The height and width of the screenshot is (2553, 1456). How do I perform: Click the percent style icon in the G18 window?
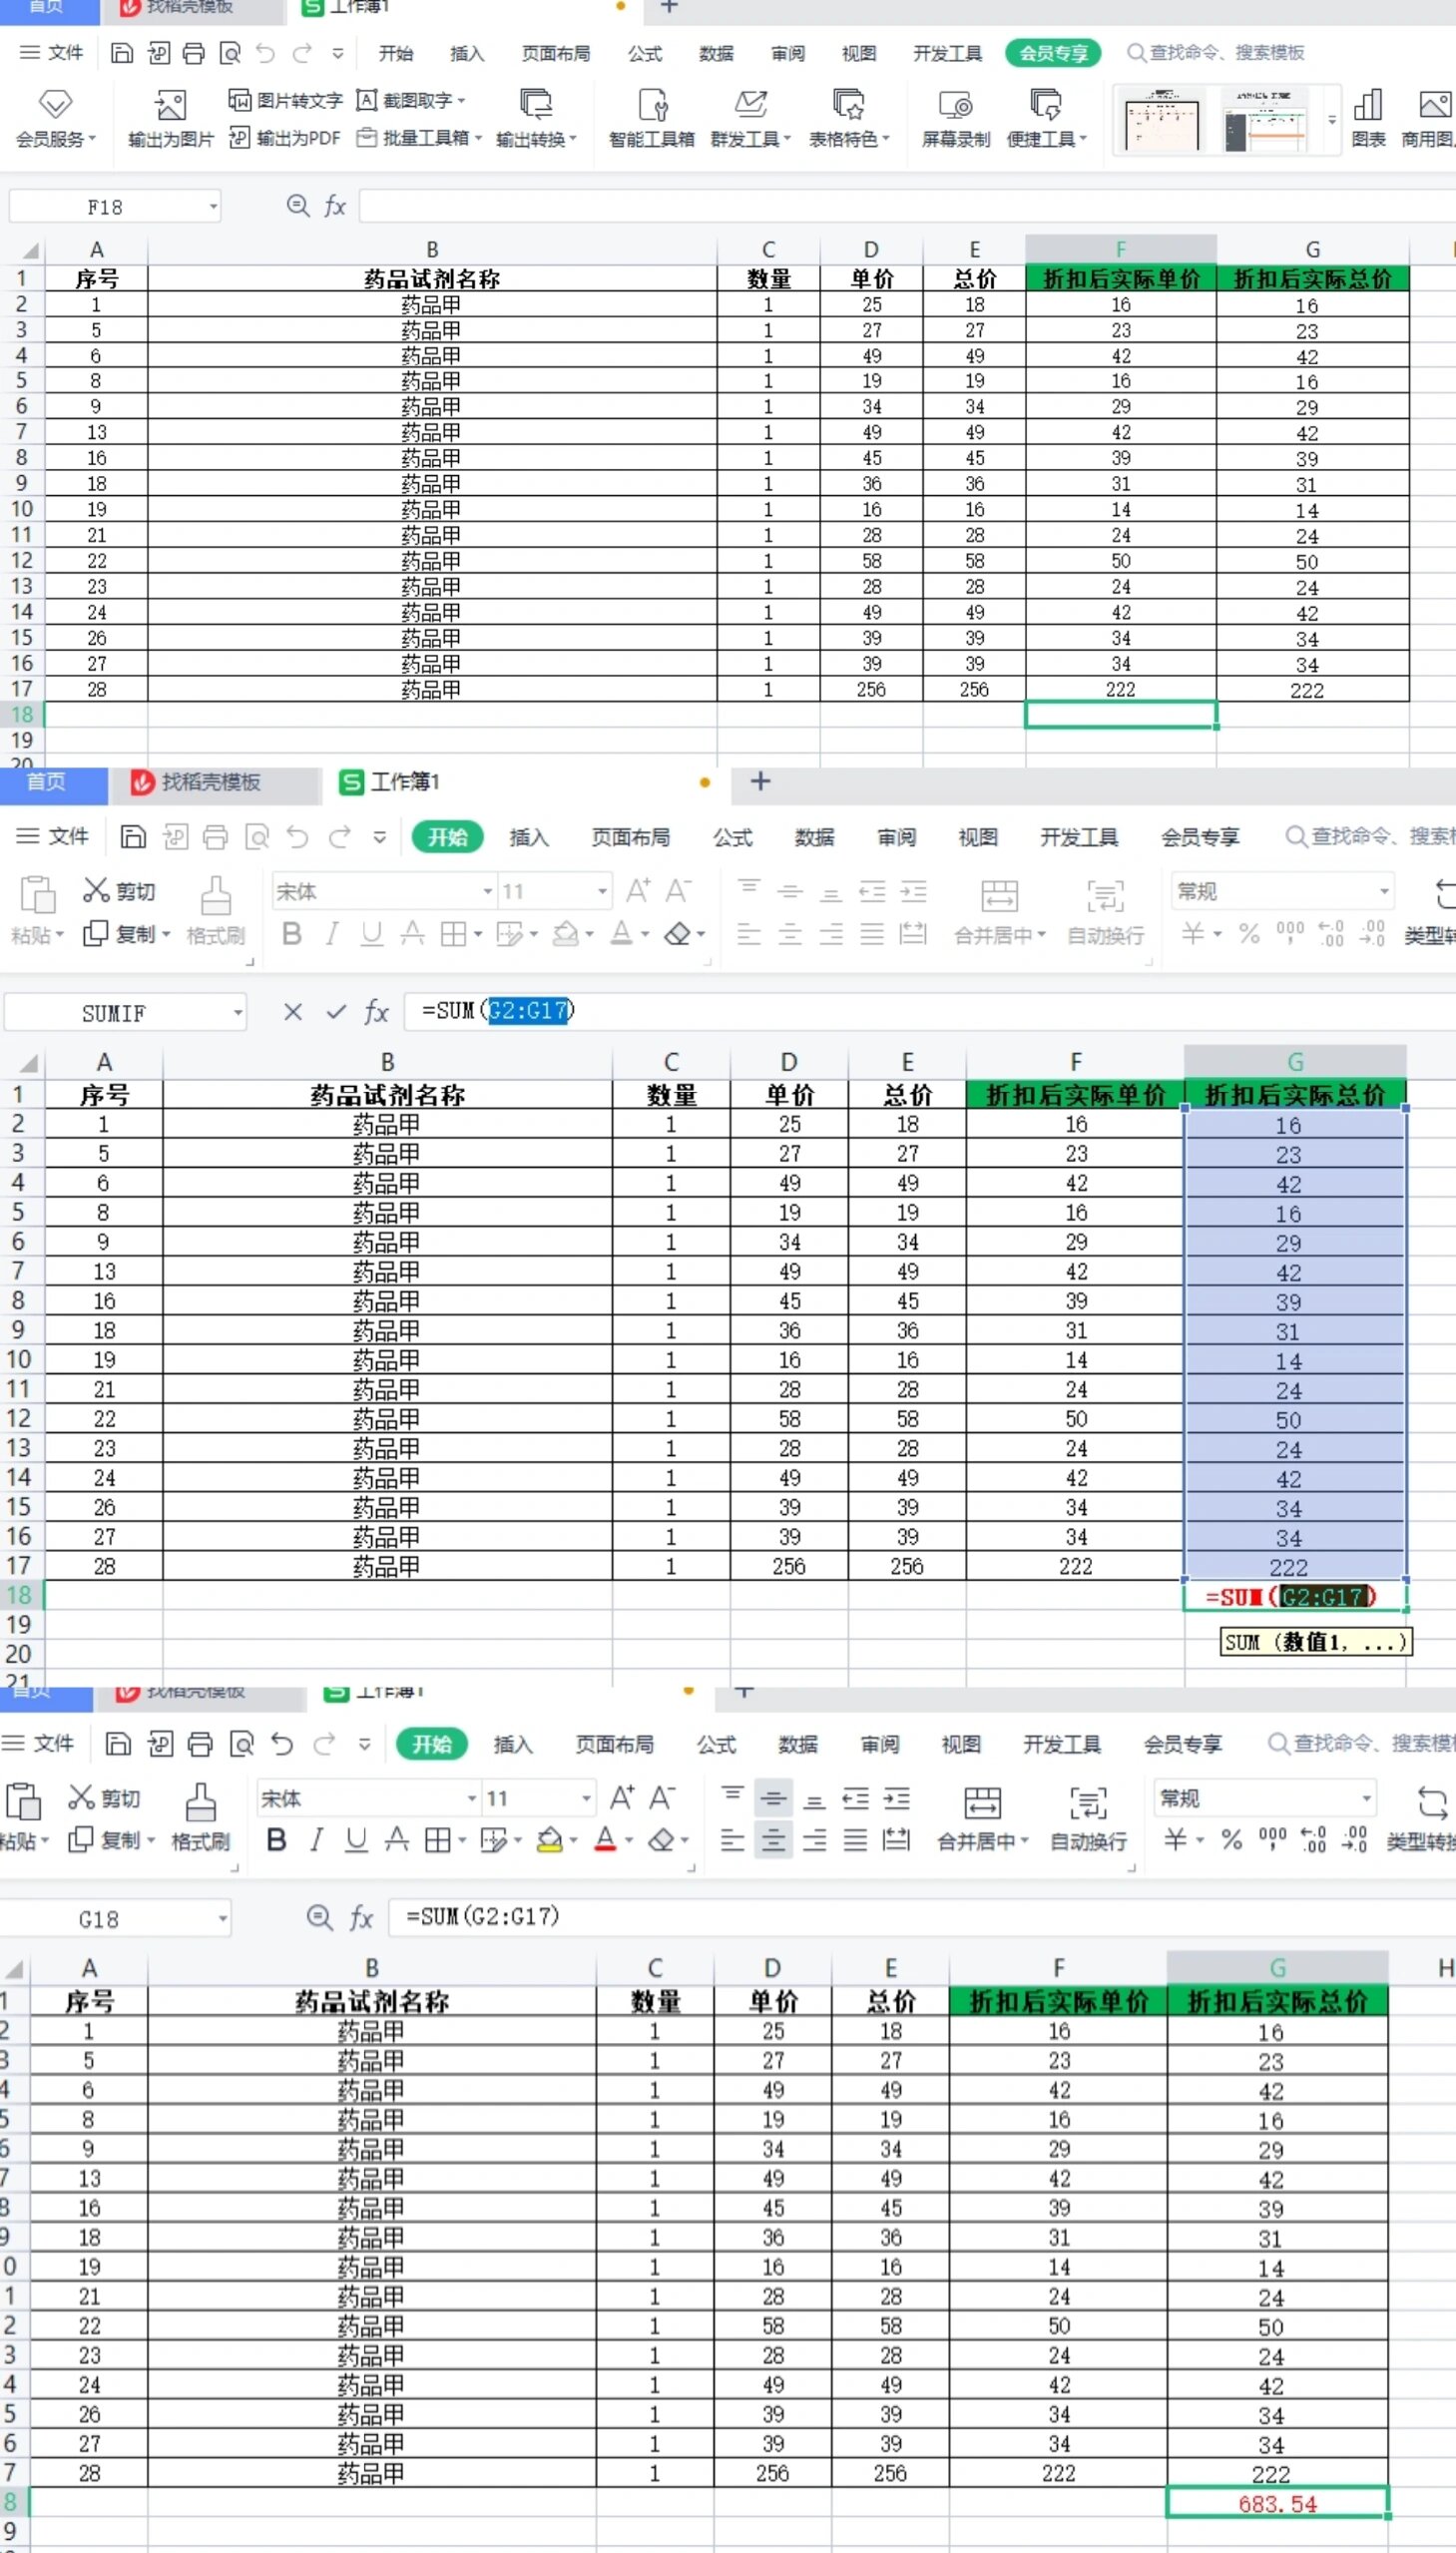click(1231, 1840)
